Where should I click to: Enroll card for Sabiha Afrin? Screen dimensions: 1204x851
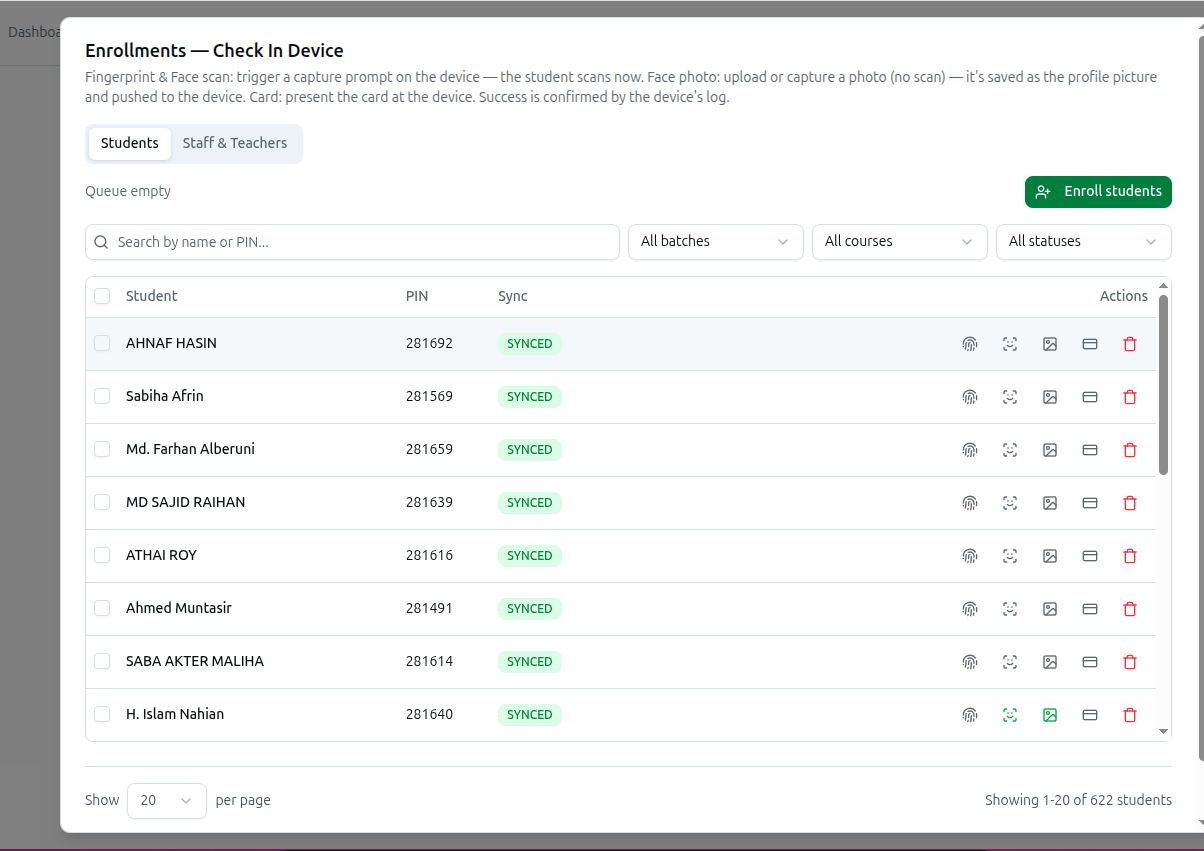point(1090,397)
